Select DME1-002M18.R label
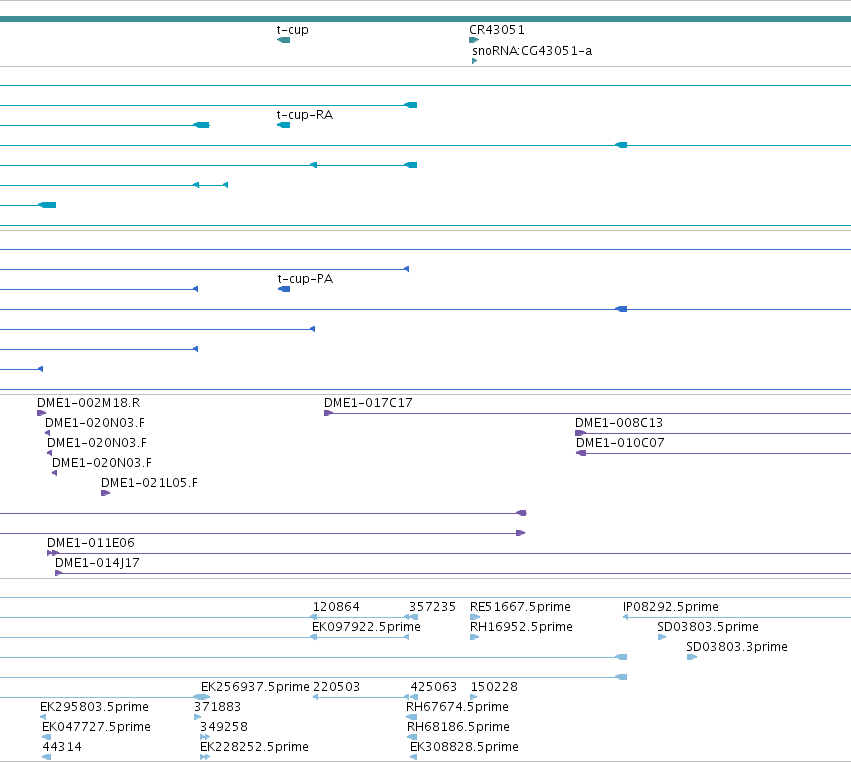Viewport: 851px width, 762px height. [x=88, y=403]
